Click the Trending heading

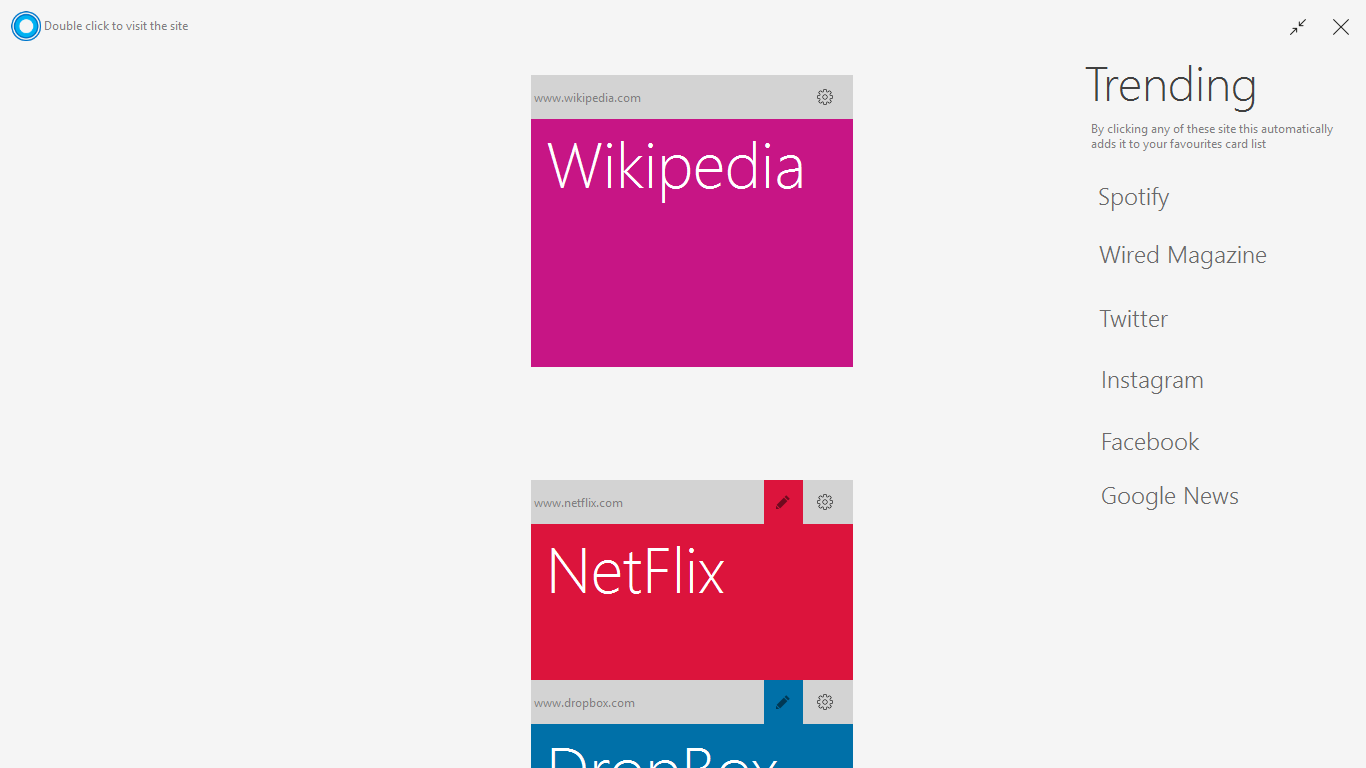point(1171,85)
